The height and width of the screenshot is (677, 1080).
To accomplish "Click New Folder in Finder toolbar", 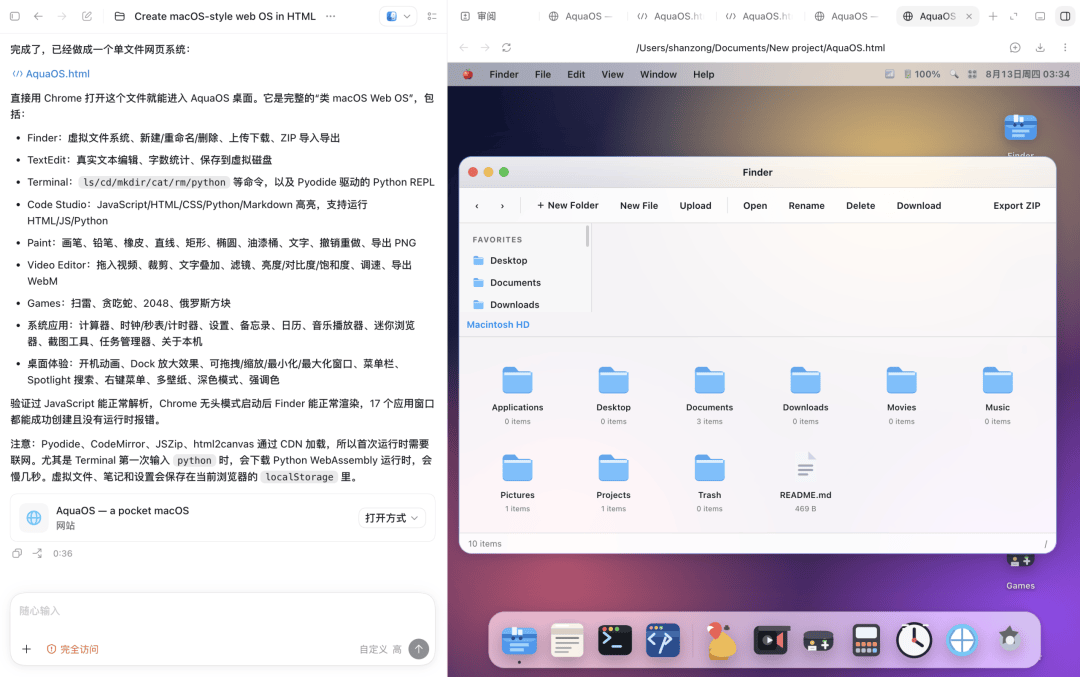I will (568, 206).
